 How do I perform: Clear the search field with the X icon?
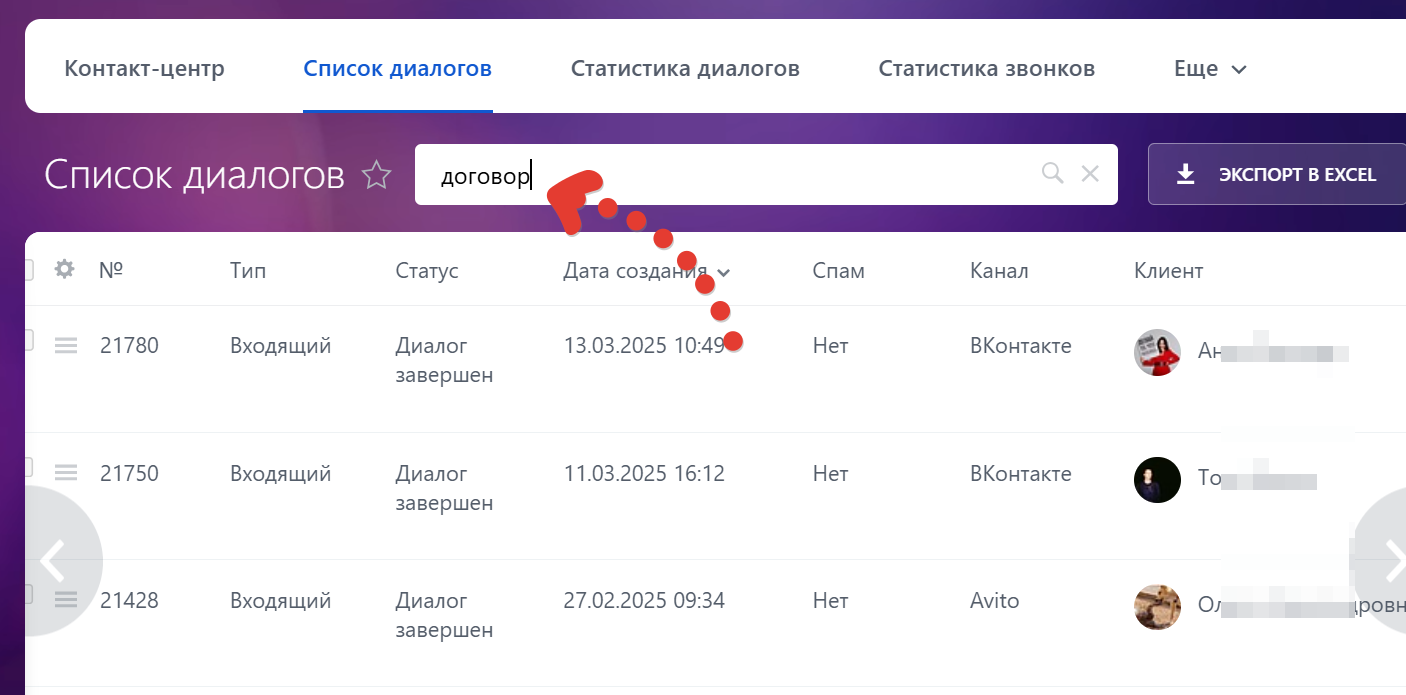tap(1090, 174)
